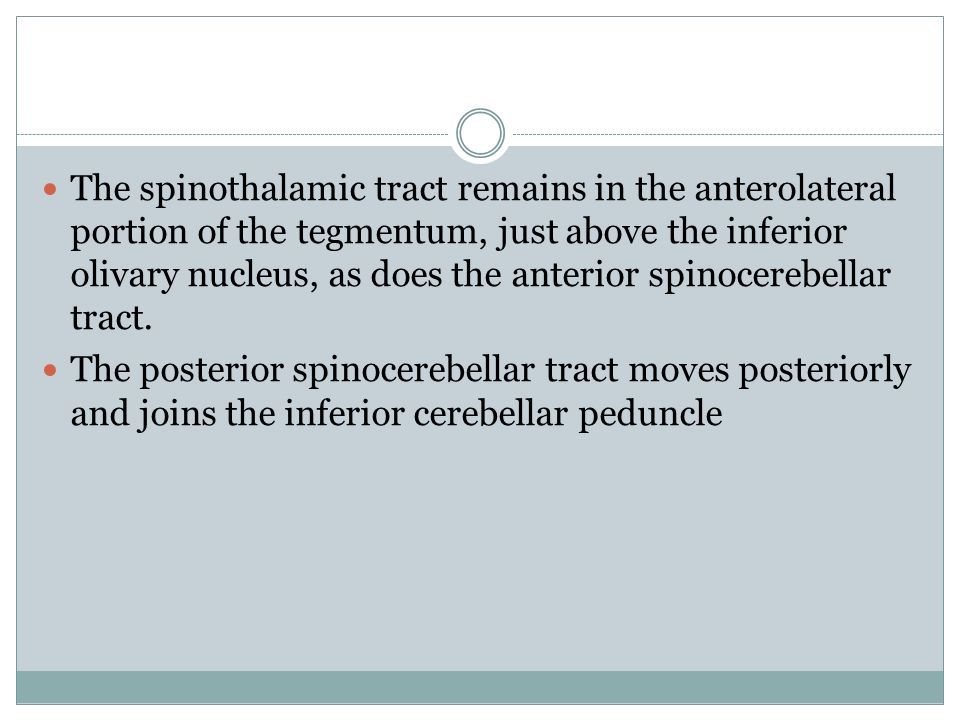Click the word "anterolateral" at line end
Viewport: 960px width, 720px height.
click(x=795, y=187)
